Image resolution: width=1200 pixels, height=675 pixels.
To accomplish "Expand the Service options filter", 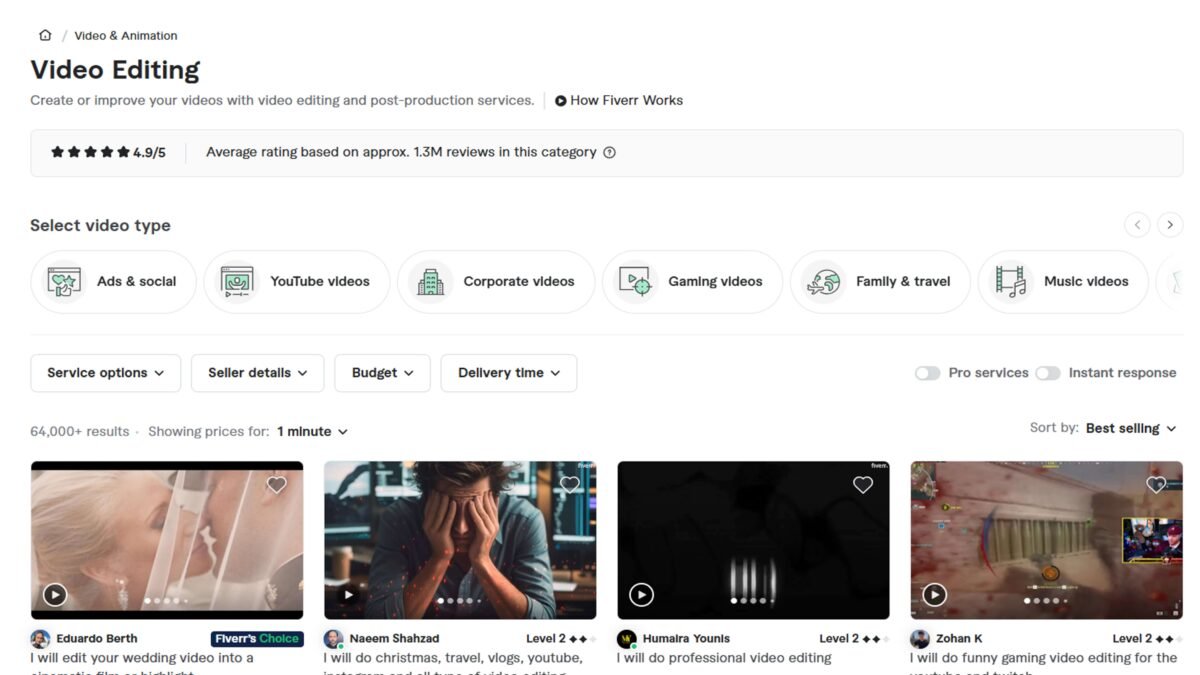I will coord(106,373).
